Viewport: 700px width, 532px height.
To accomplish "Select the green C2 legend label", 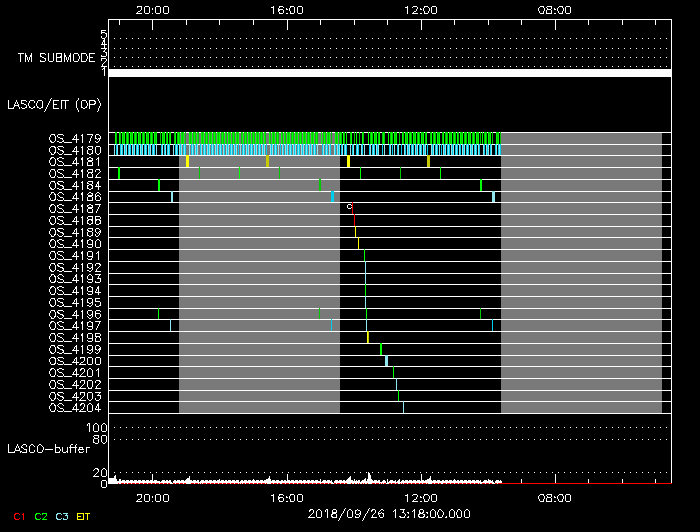I will [41, 515].
